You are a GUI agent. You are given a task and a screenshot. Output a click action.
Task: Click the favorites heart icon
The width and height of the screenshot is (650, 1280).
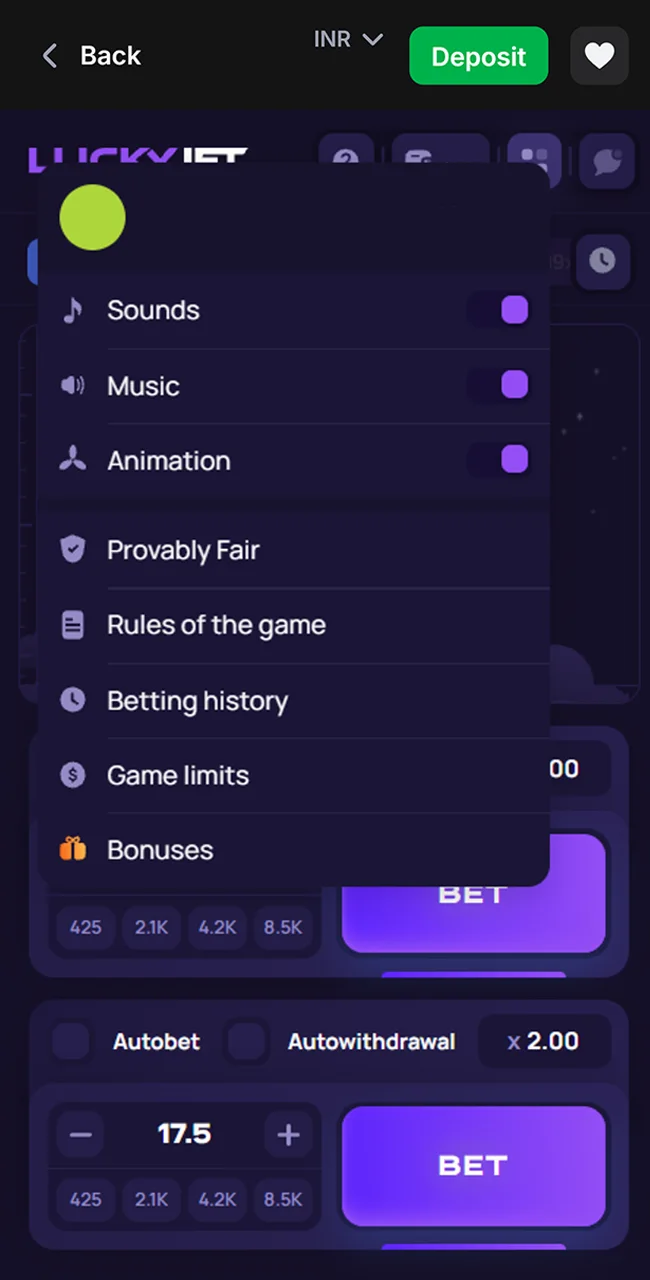(598, 56)
